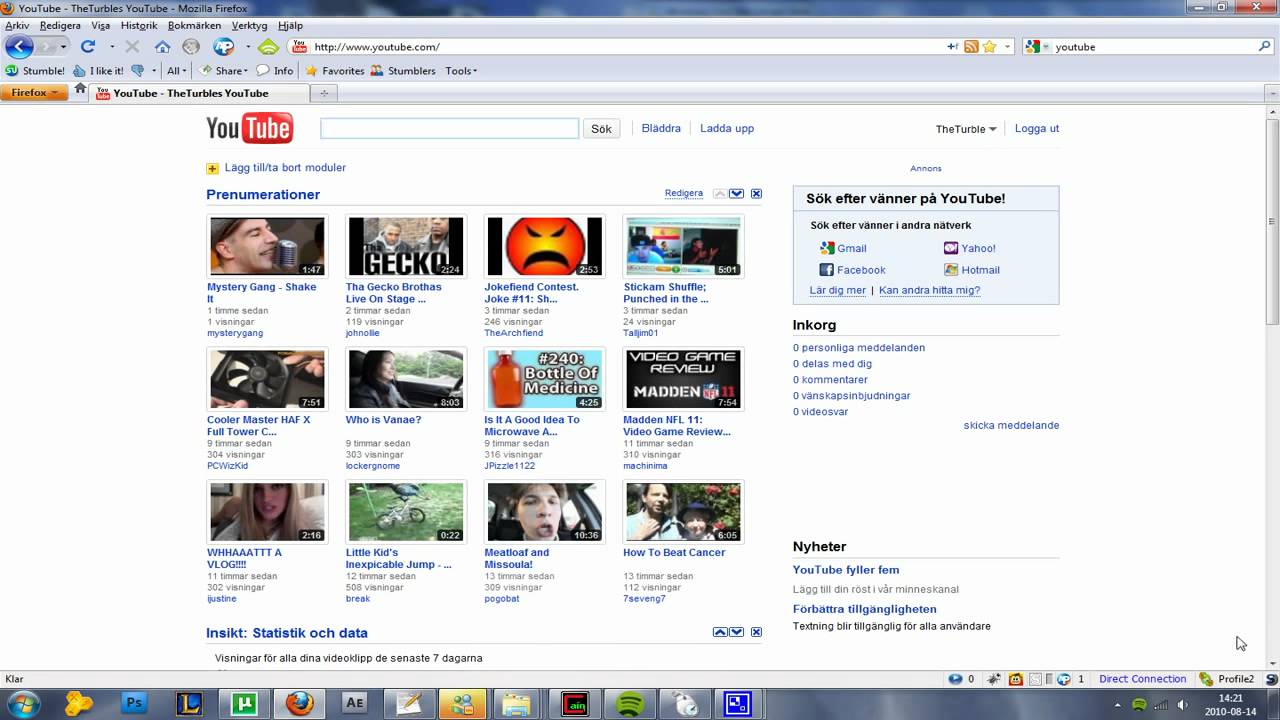Click the StumbleUpon Stumble! button
The image size is (1280, 720).
point(35,71)
